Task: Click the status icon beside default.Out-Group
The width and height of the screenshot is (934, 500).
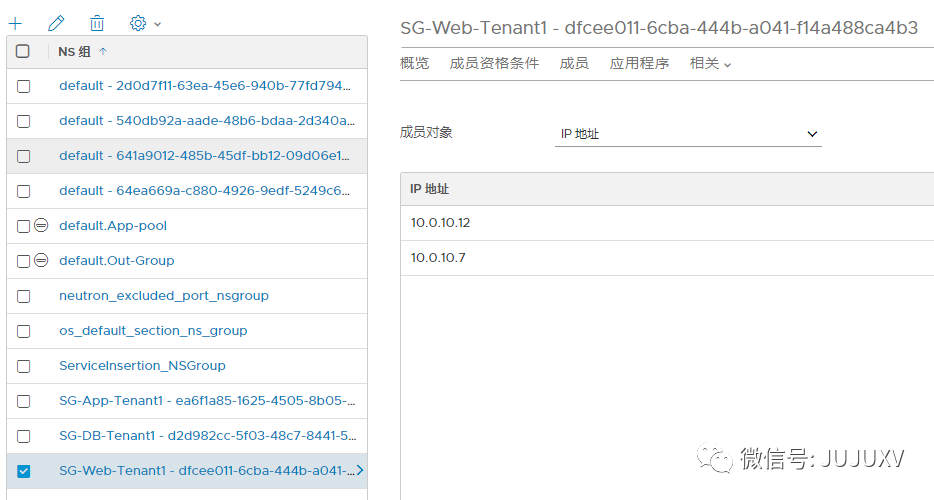Action: 41,261
